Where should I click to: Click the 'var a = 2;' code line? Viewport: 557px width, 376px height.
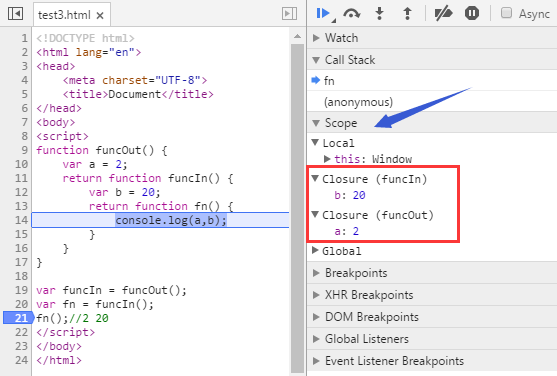click(95, 164)
